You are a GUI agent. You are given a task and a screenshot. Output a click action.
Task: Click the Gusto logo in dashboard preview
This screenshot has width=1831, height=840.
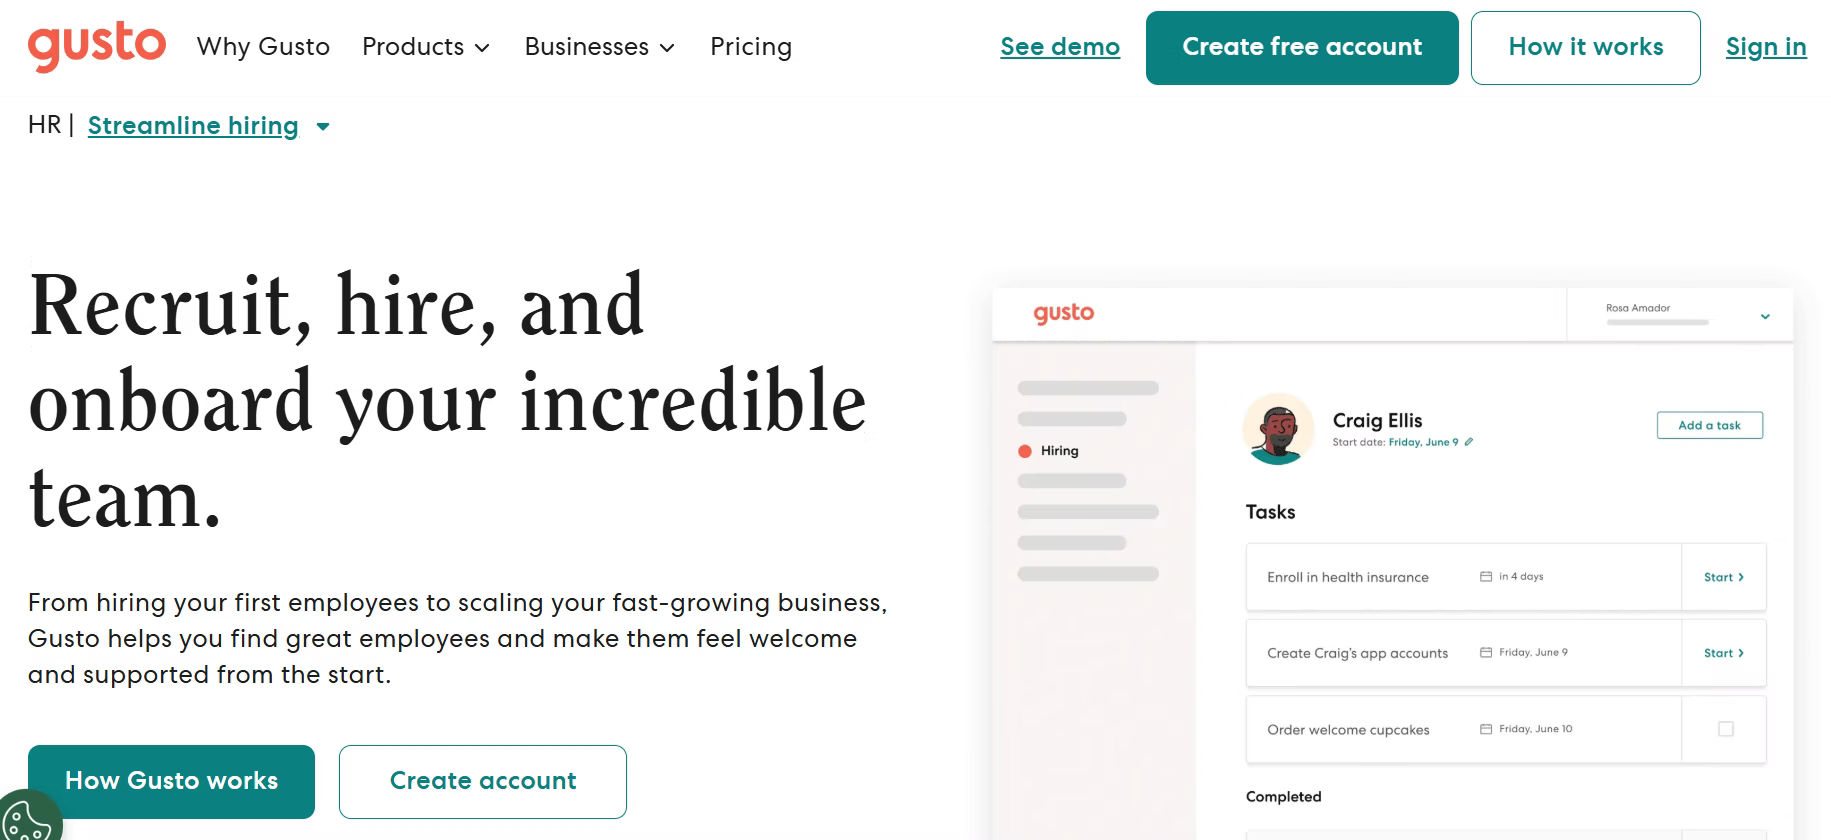pyautogui.click(x=1063, y=313)
